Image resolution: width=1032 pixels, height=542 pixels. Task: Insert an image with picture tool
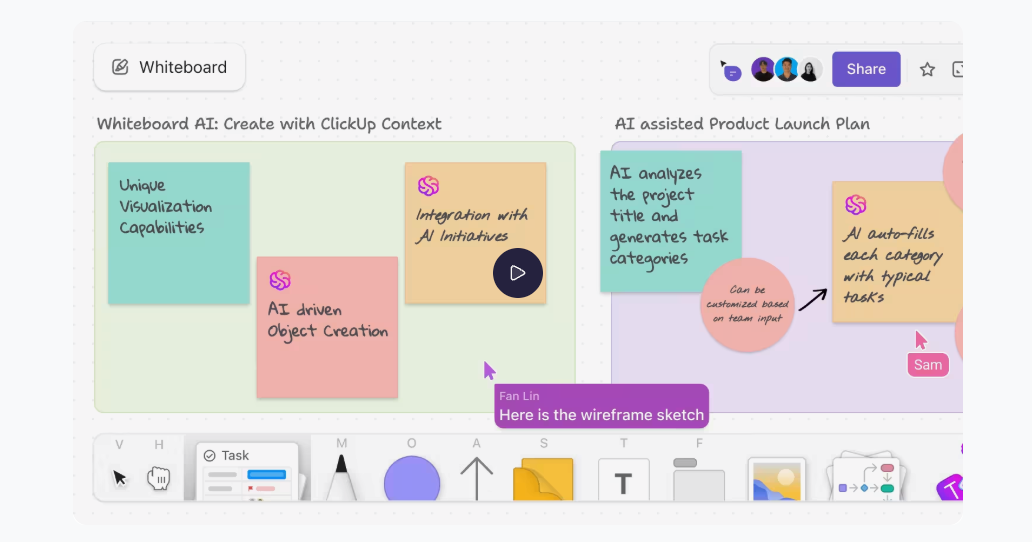tap(777, 480)
